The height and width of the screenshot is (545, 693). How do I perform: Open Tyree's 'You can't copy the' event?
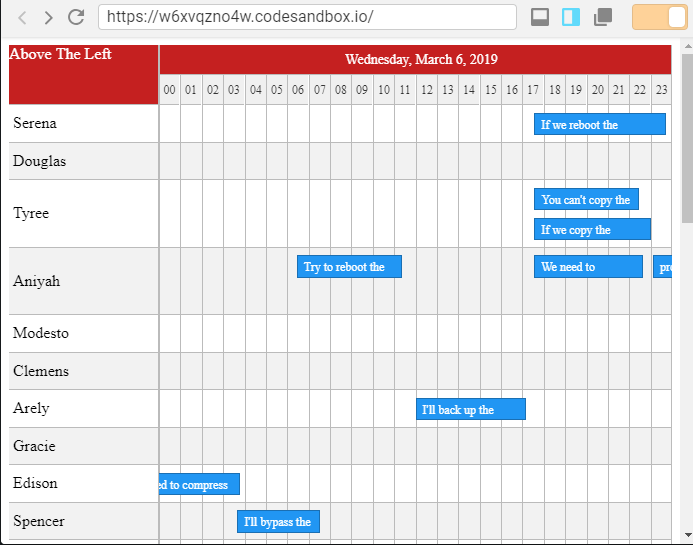click(586, 199)
